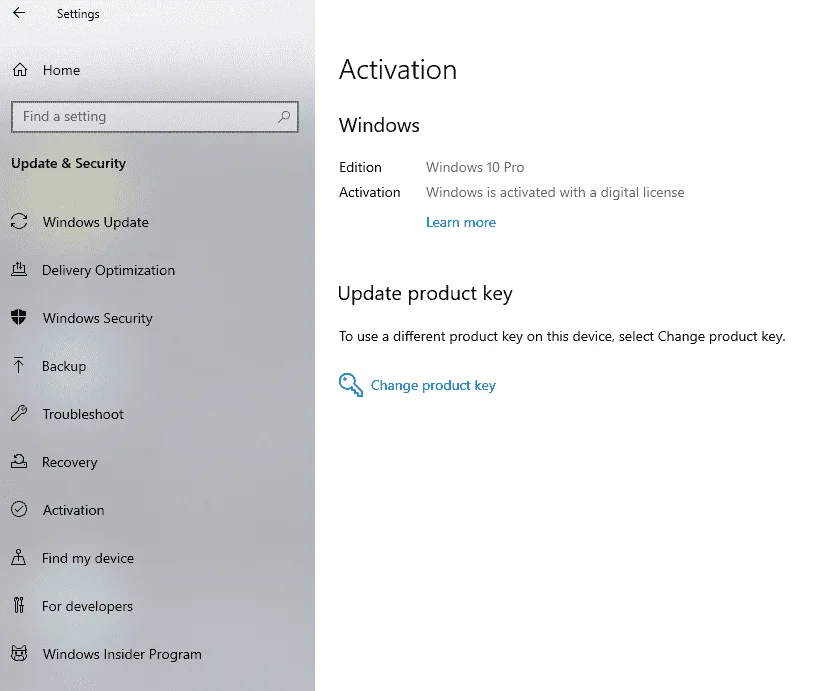Open Find my device settings

click(88, 558)
